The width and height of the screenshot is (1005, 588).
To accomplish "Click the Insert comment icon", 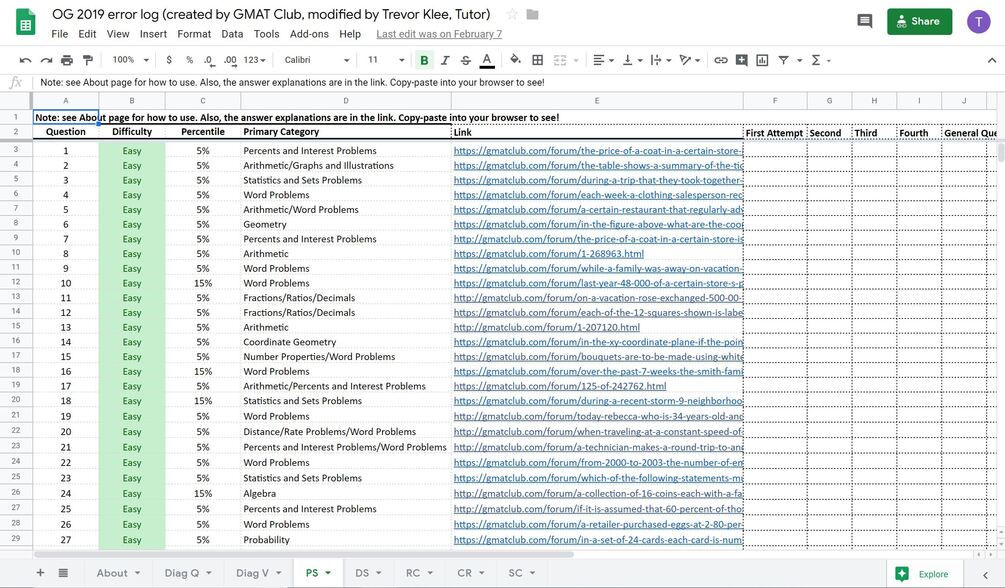I will pyautogui.click(x=742, y=60).
